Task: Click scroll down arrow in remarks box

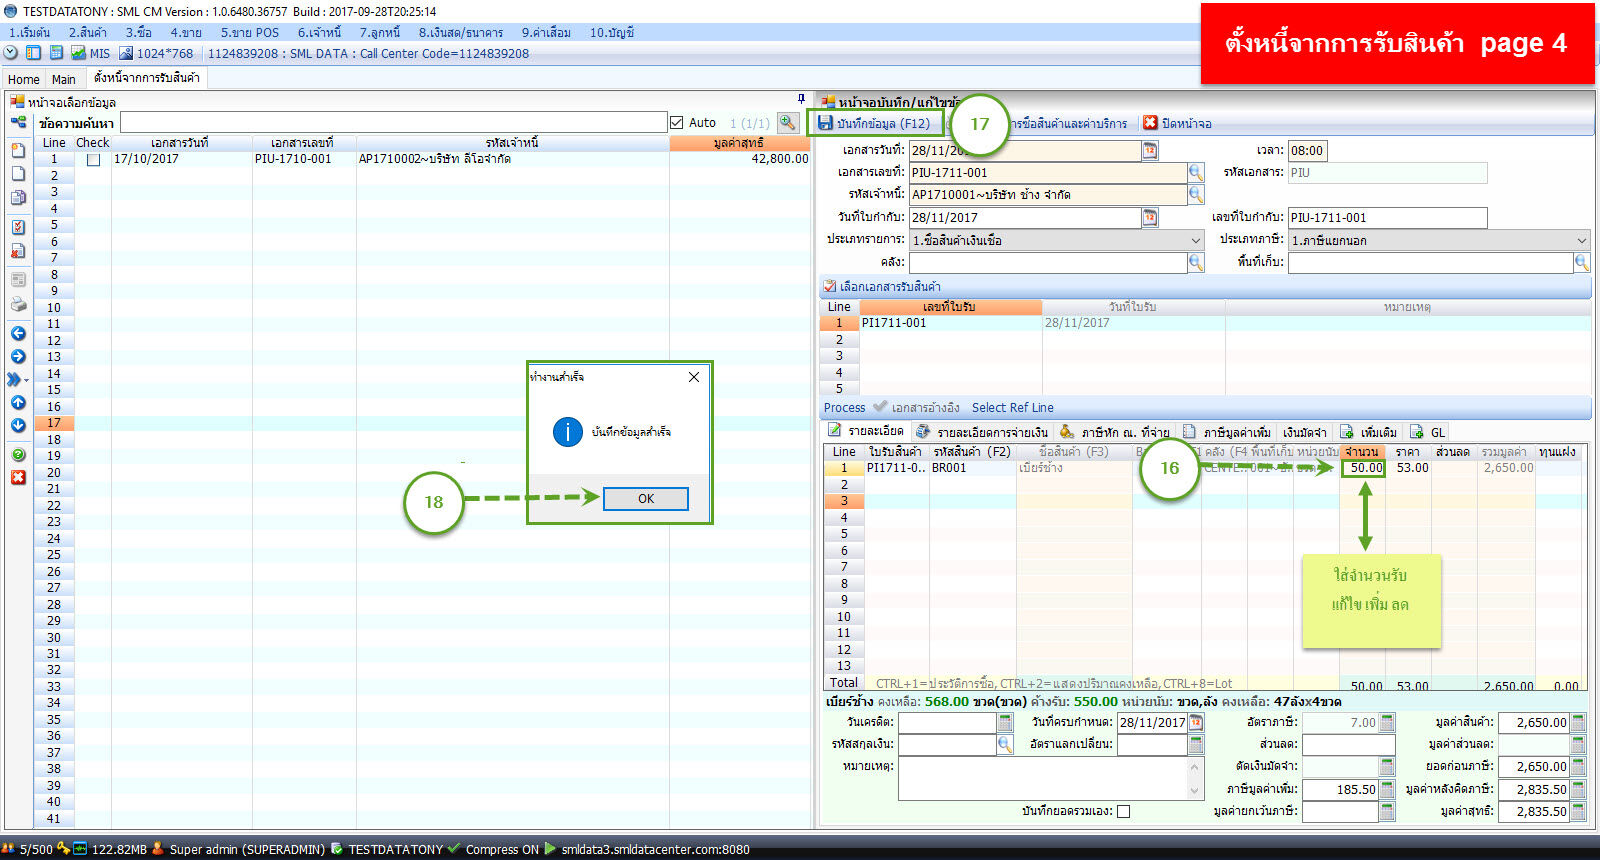Action: [1196, 791]
